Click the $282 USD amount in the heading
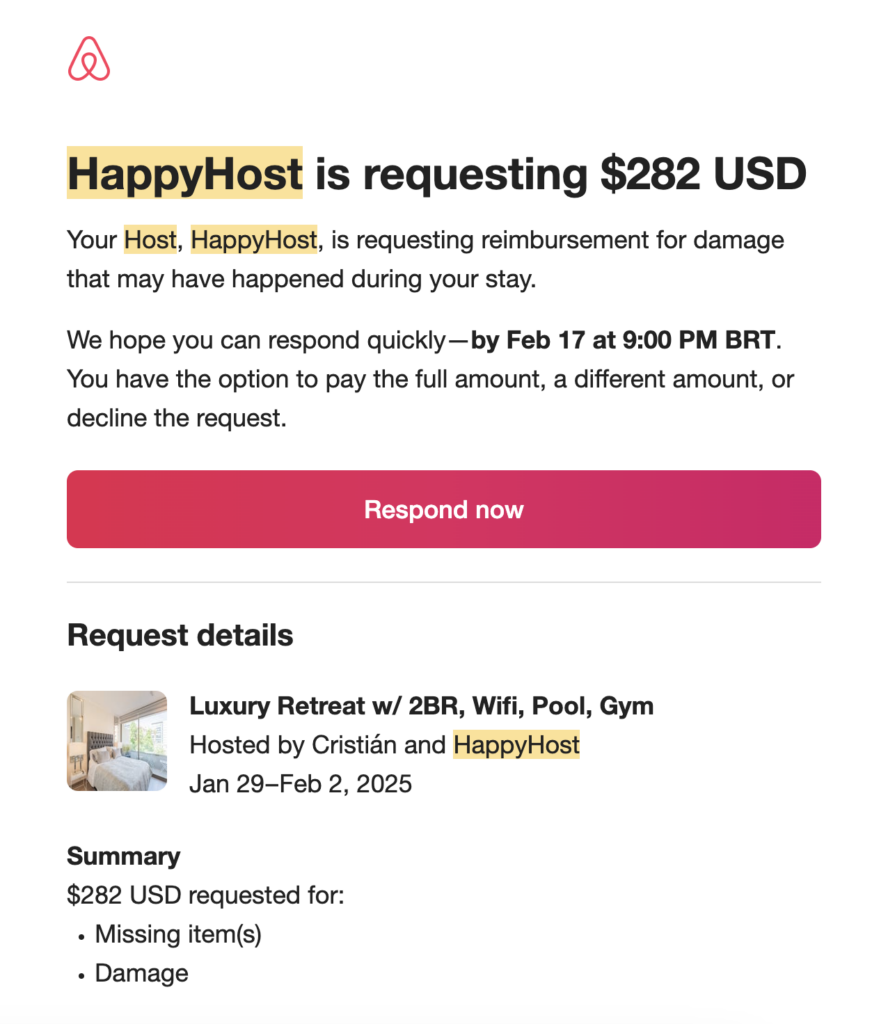This screenshot has width=888, height=1024. coord(703,174)
